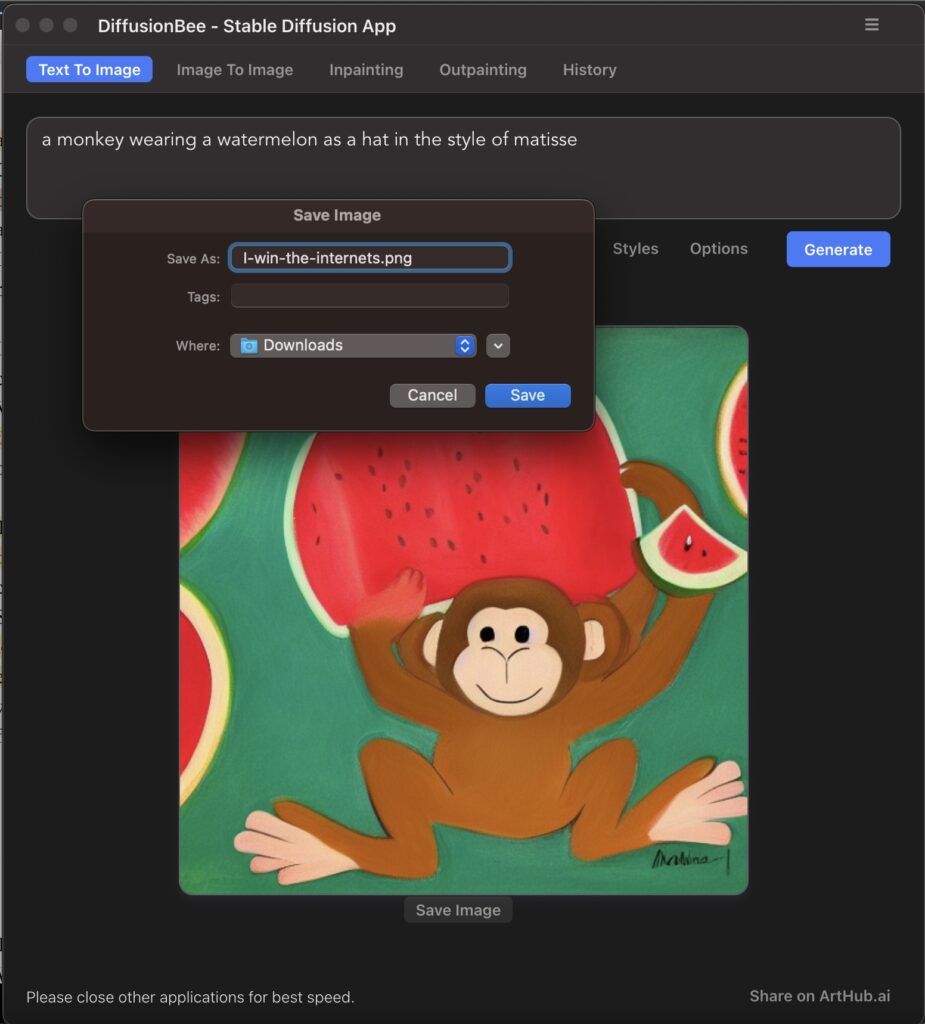Screen dimensions: 925x1024
Task: Click the Downloads folder icon
Action: point(249,345)
